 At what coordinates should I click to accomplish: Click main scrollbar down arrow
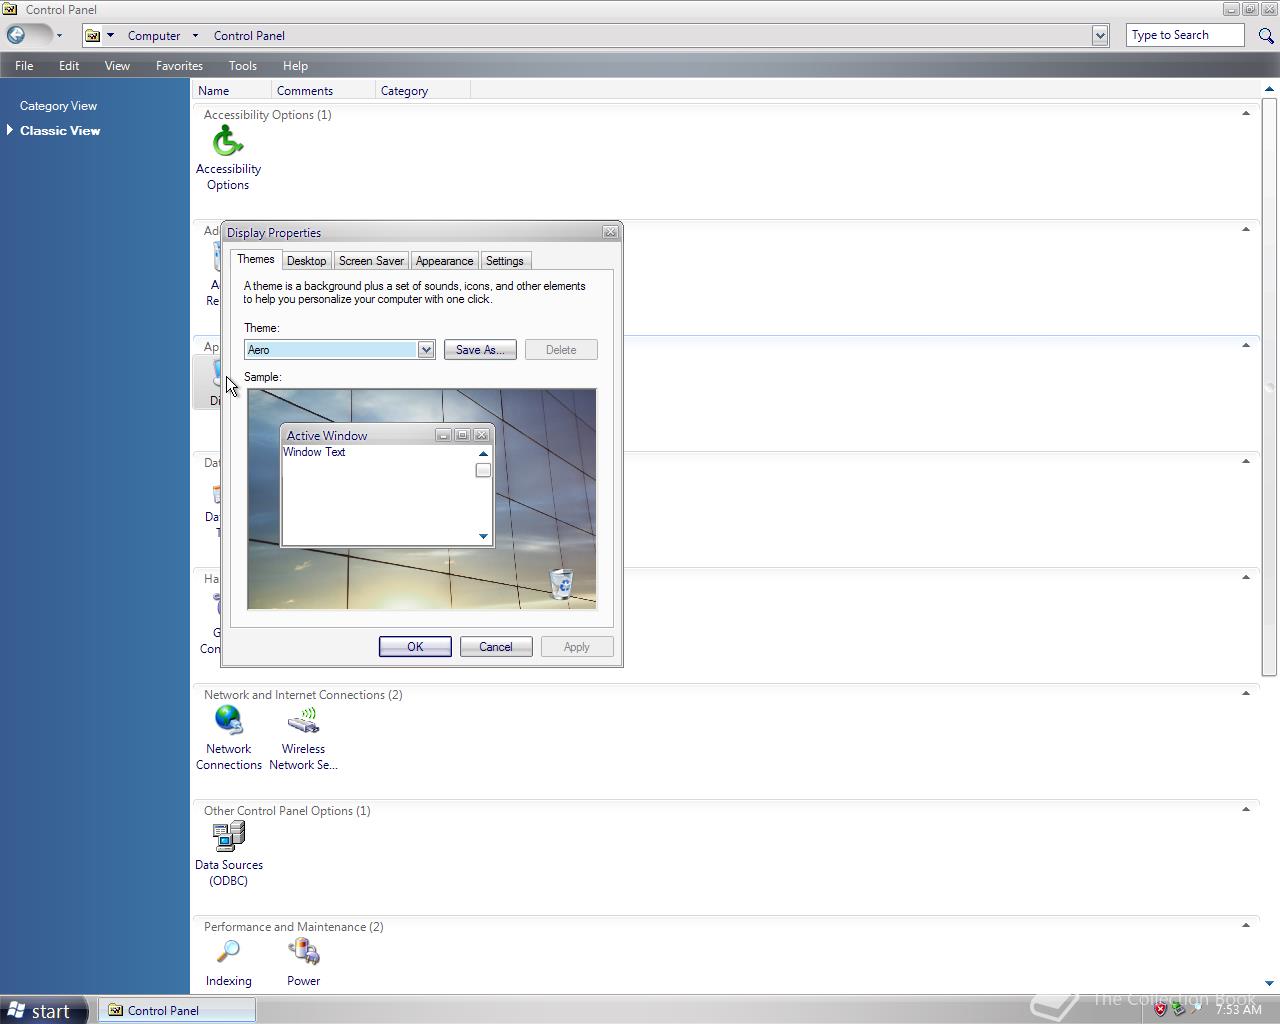point(1270,984)
